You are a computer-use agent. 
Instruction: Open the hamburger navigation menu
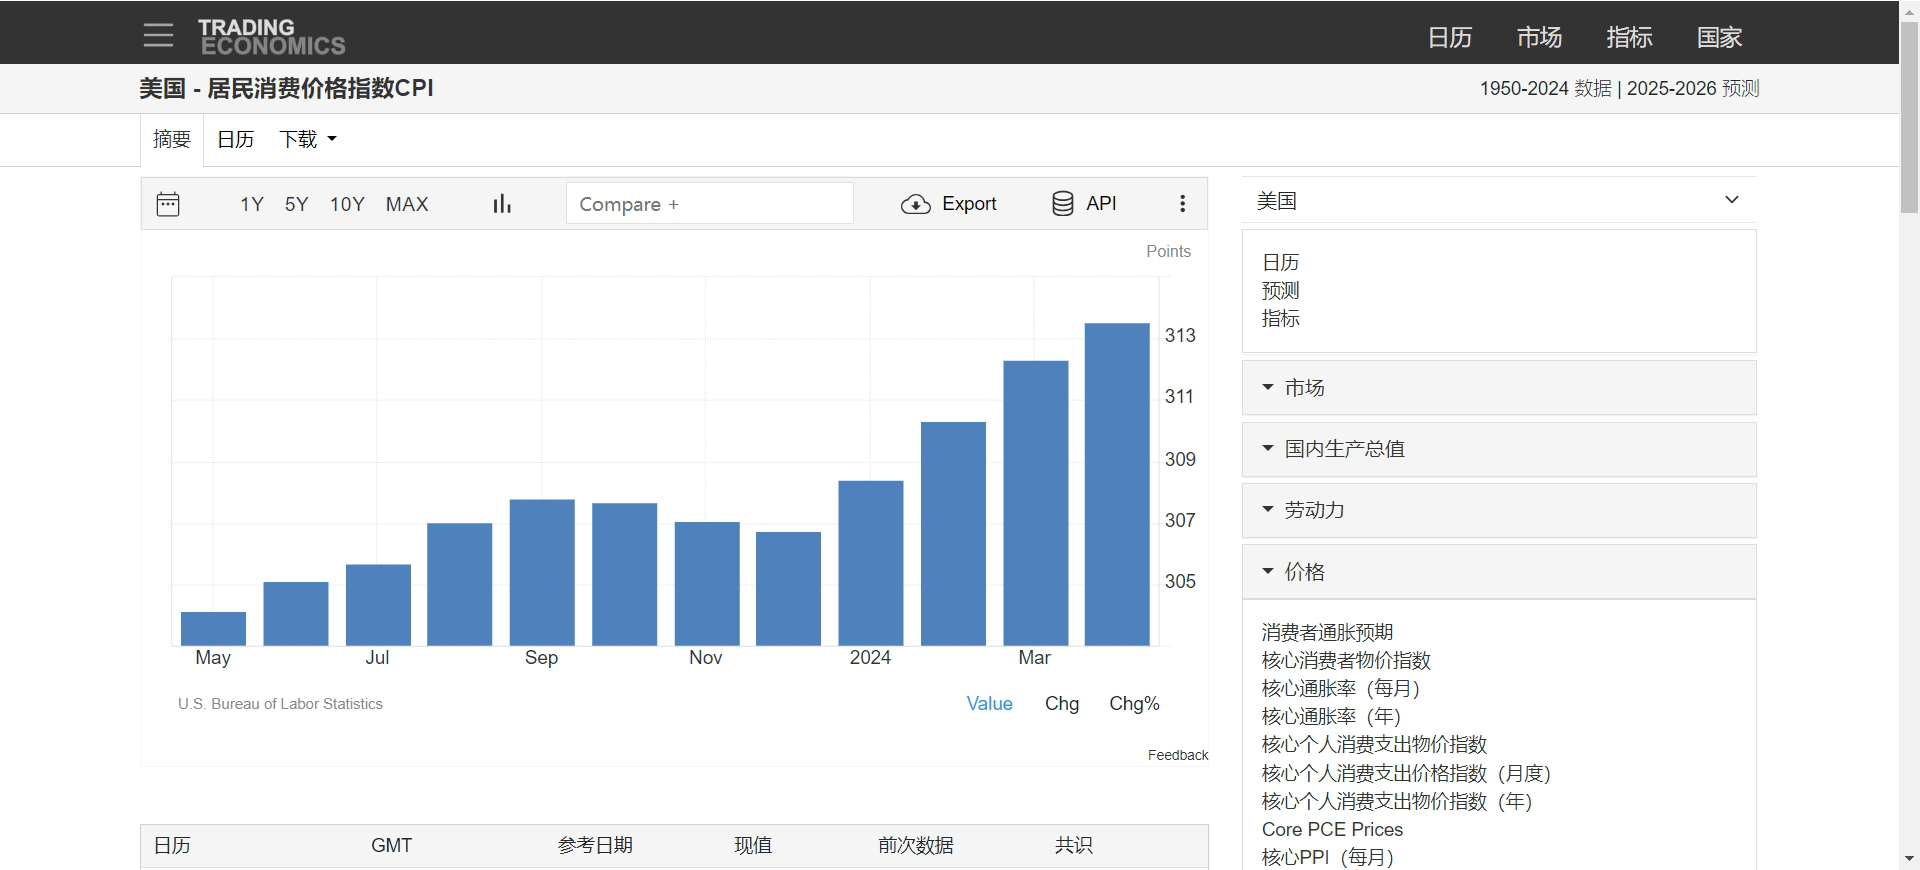158,36
